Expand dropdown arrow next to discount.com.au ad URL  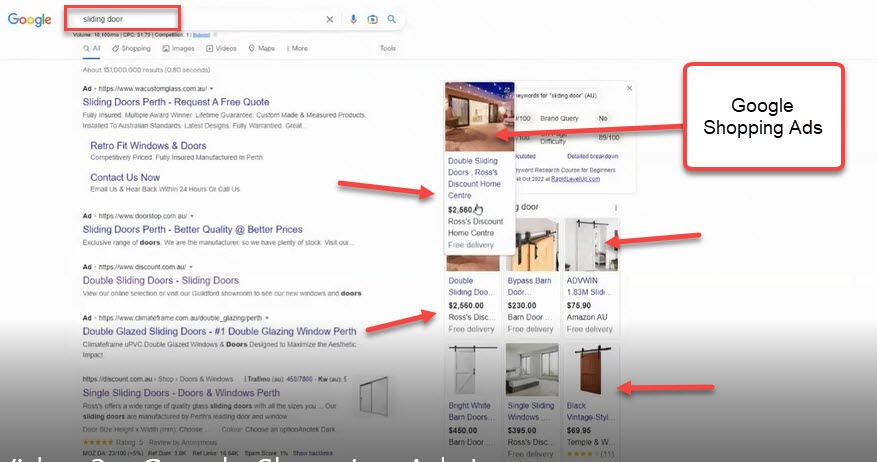pyautogui.click(x=191, y=267)
